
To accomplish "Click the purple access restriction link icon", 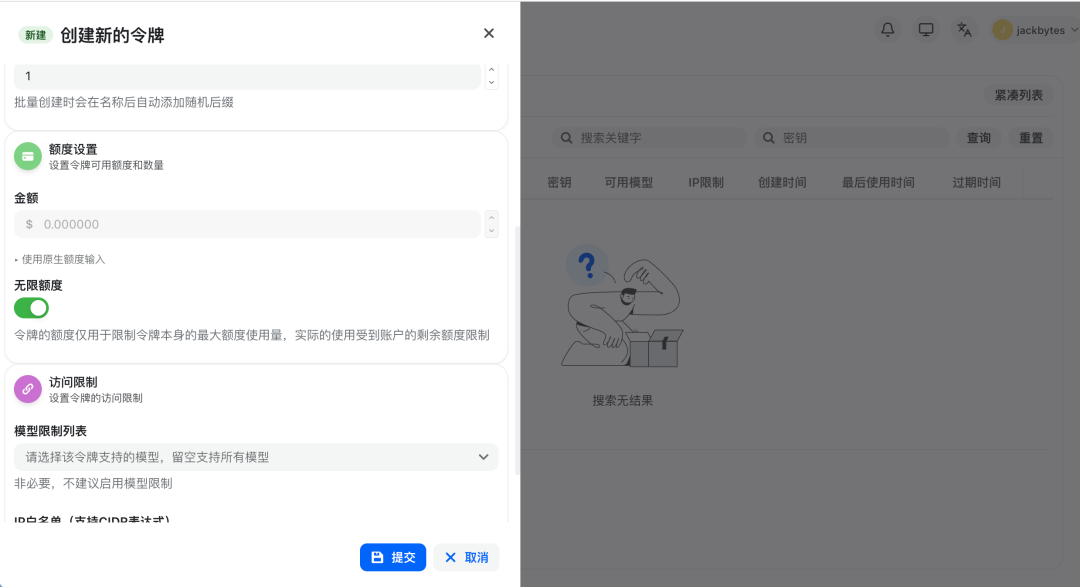I will point(28,389).
